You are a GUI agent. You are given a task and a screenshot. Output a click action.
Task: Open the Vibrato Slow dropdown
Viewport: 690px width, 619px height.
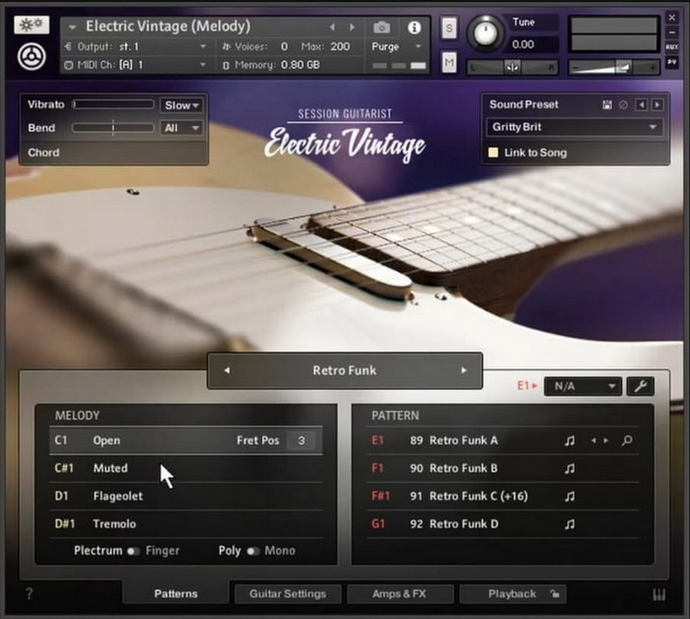pyautogui.click(x=181, y=105)
